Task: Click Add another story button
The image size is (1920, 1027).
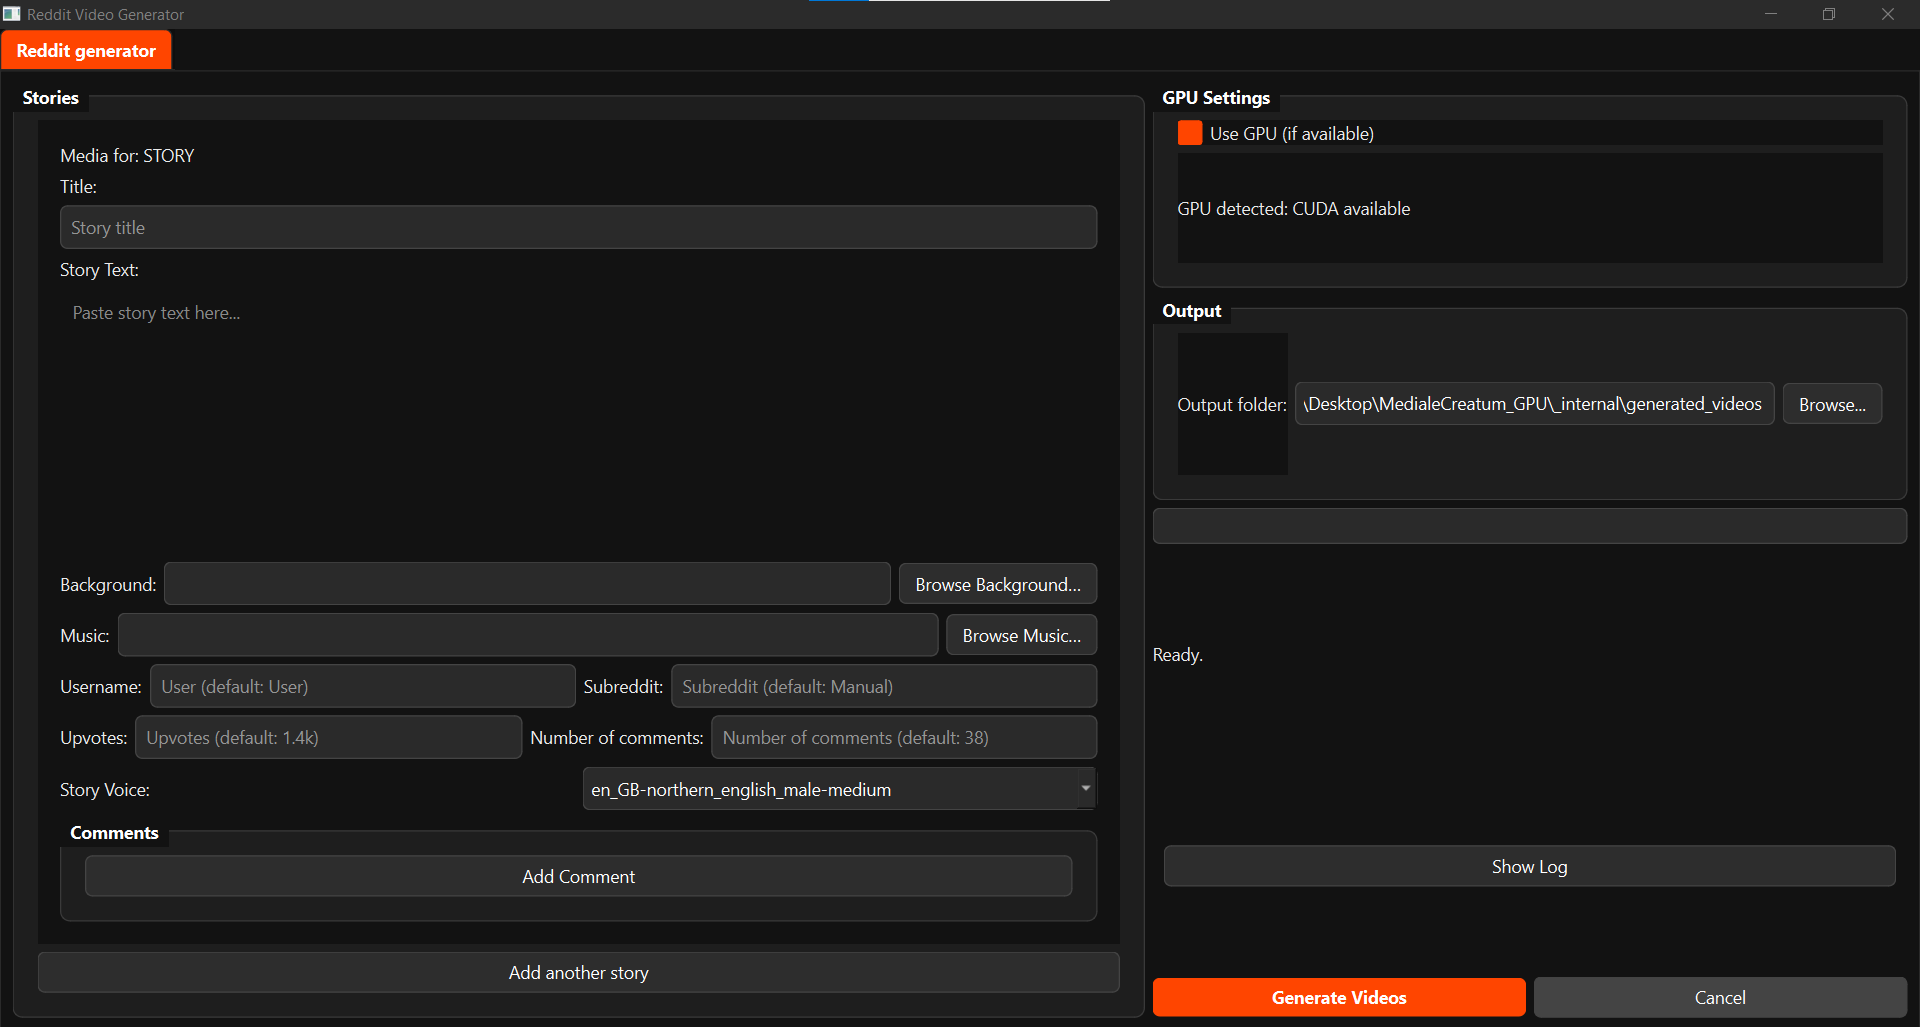Action: tap(578, 972)
